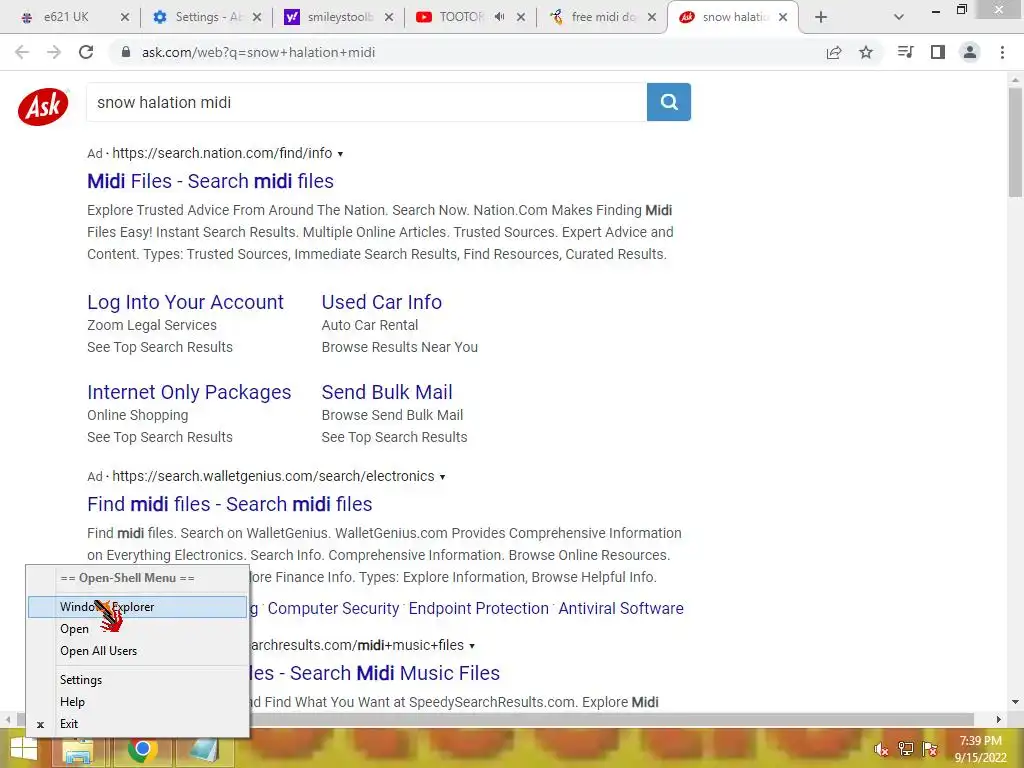Viewport: 1024px width, 768px height.
Task: Select Windows Explorer in the context menu
Action: point(137,607)
